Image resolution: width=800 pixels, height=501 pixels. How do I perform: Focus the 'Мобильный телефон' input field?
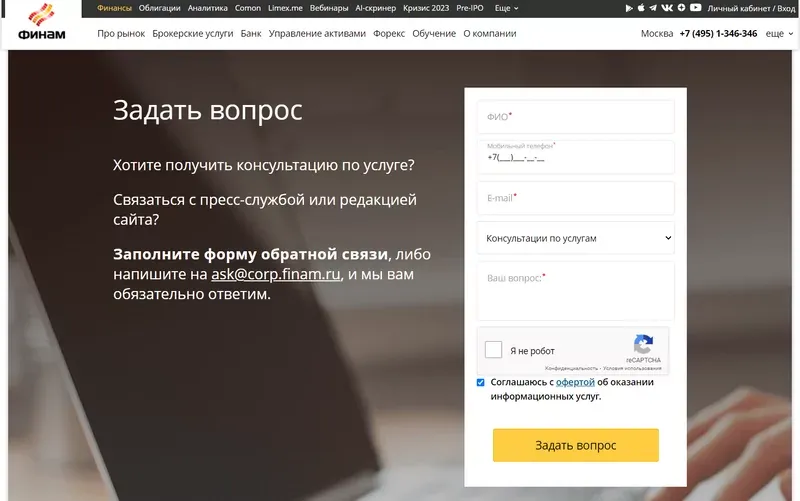[x=576, y=157]
